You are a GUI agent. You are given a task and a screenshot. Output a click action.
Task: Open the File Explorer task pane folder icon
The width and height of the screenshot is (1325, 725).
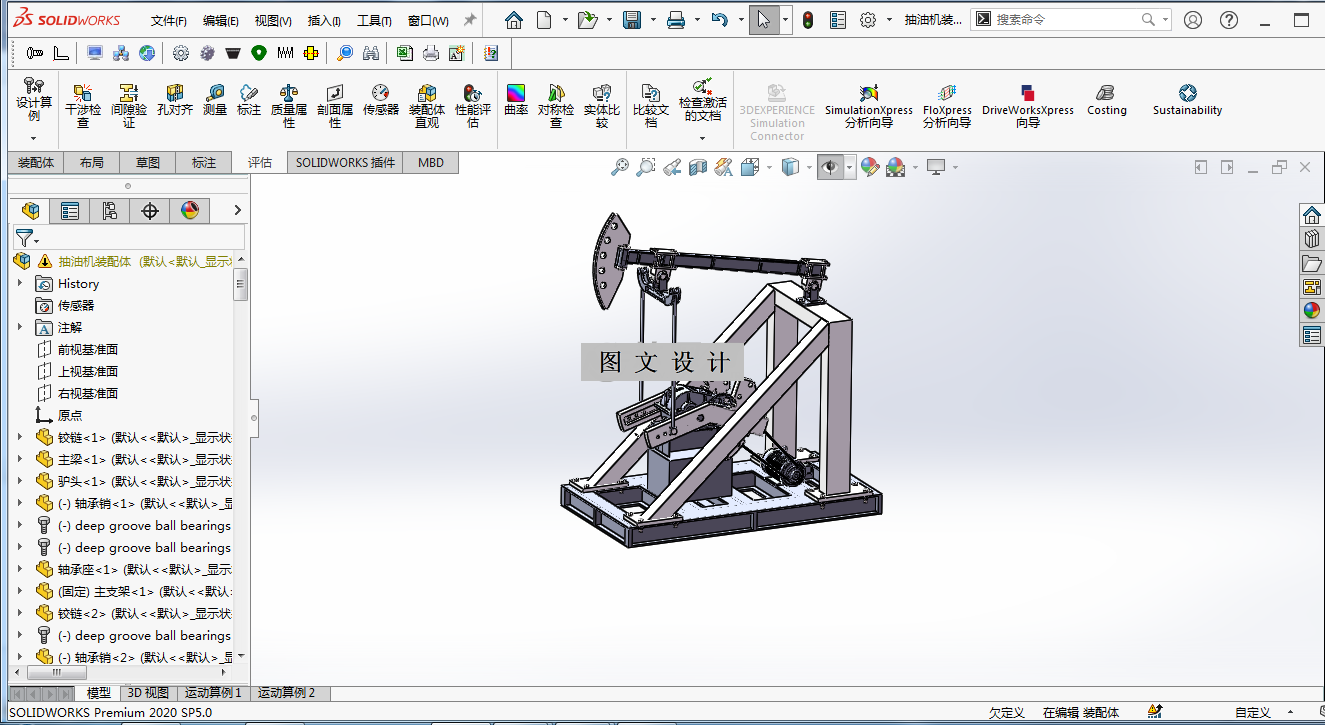point(1312,263)
